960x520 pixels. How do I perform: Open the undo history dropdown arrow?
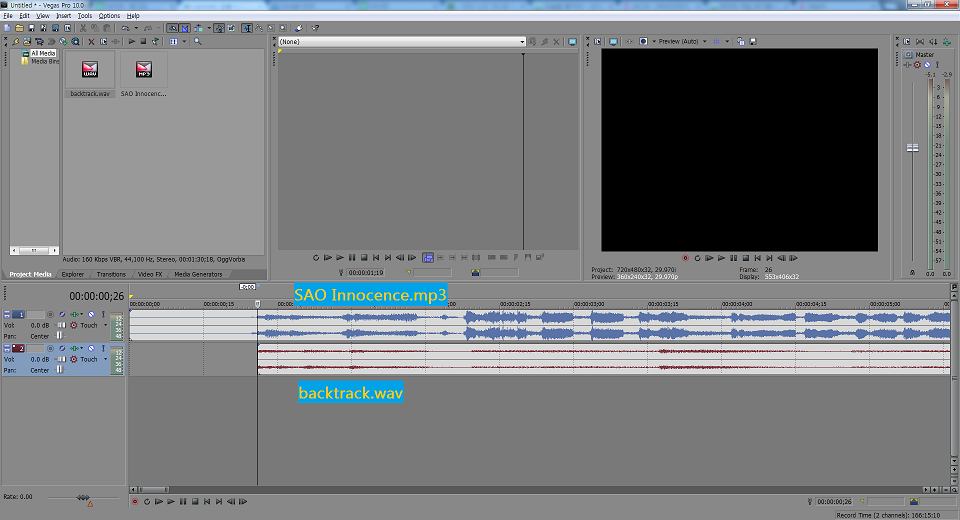136,28
